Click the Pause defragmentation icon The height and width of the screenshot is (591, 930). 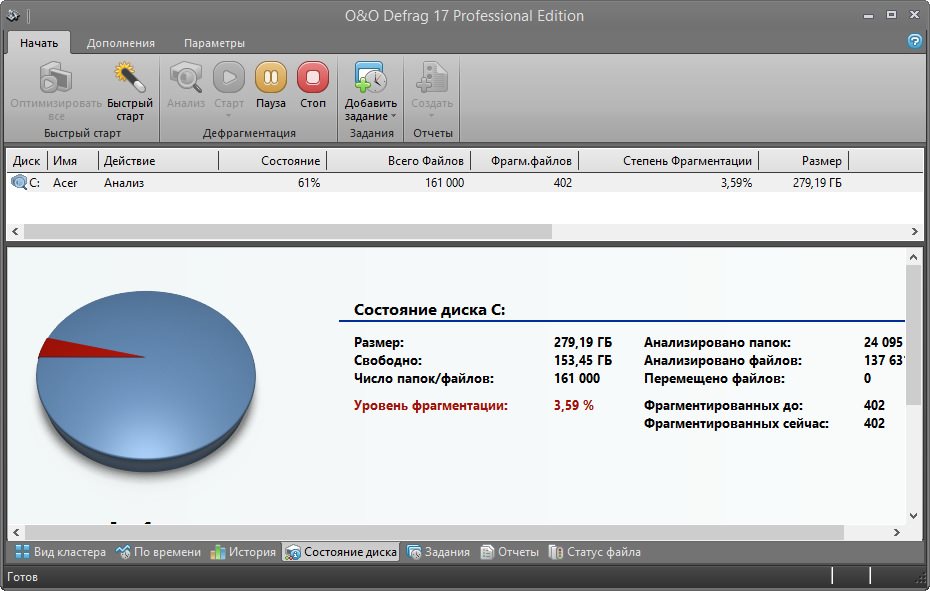coord(270,78)
